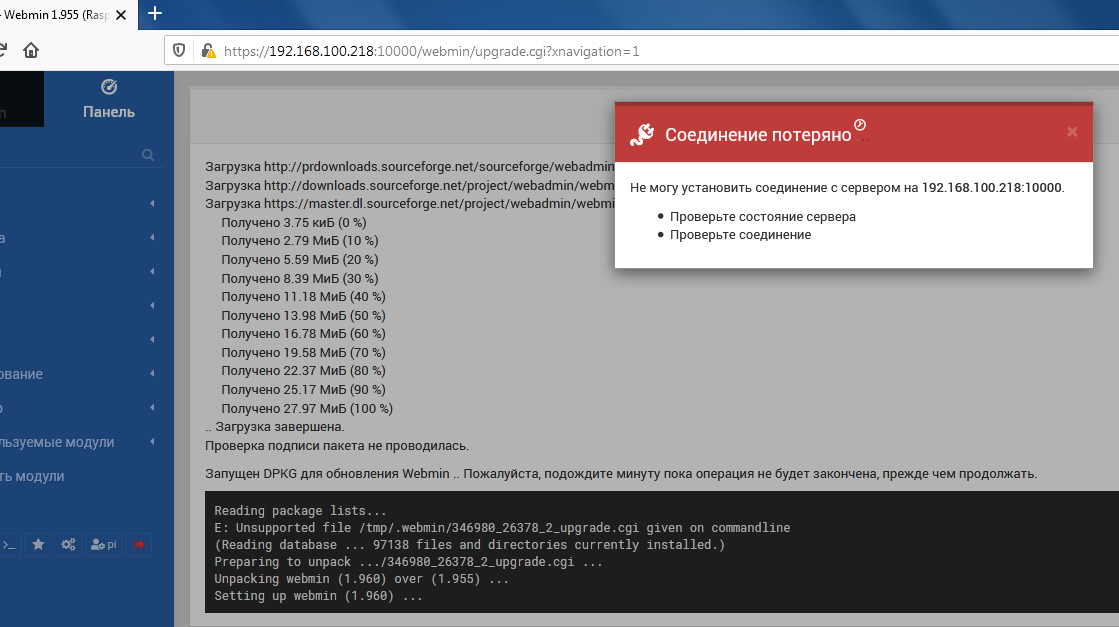Open the 'ть модули' sidebar item

pyautogui.click(x=32, y=476)
